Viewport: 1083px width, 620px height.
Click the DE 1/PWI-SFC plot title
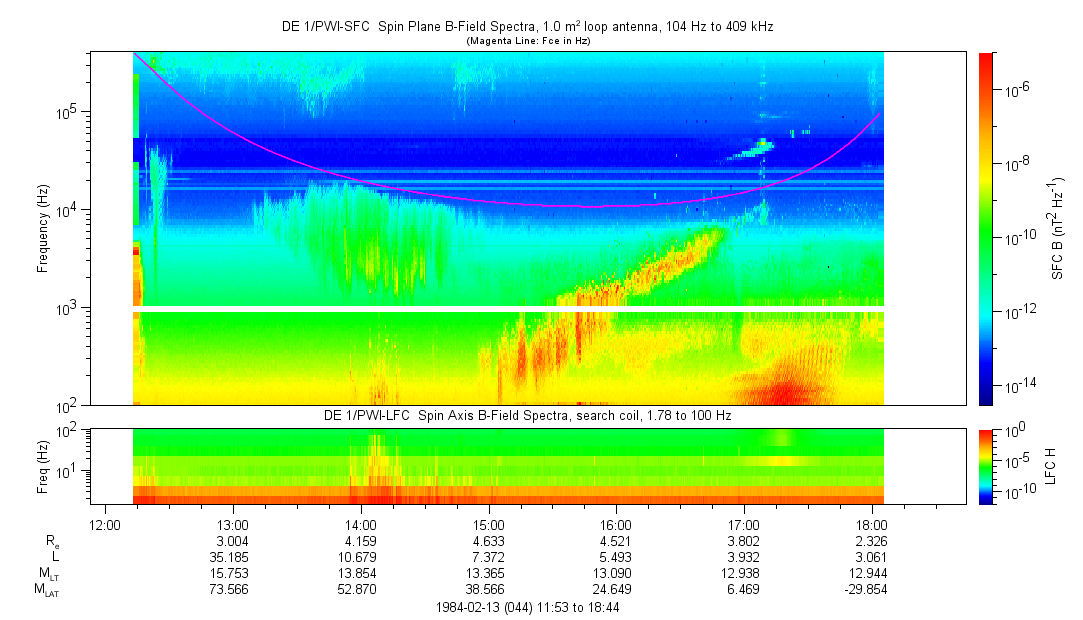click(x=527, y=27)
